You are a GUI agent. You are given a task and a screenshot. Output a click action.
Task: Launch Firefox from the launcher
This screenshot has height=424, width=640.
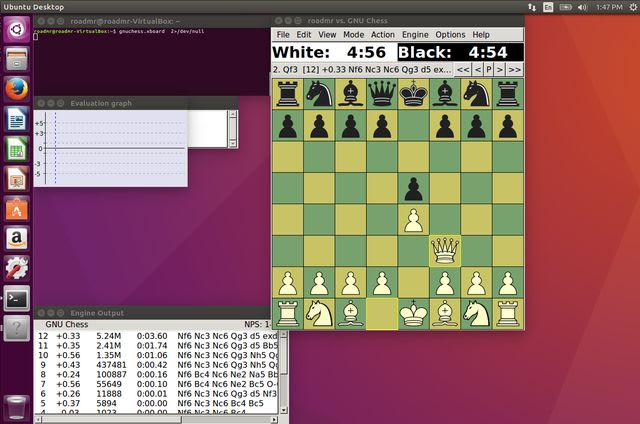click(17, 89)
